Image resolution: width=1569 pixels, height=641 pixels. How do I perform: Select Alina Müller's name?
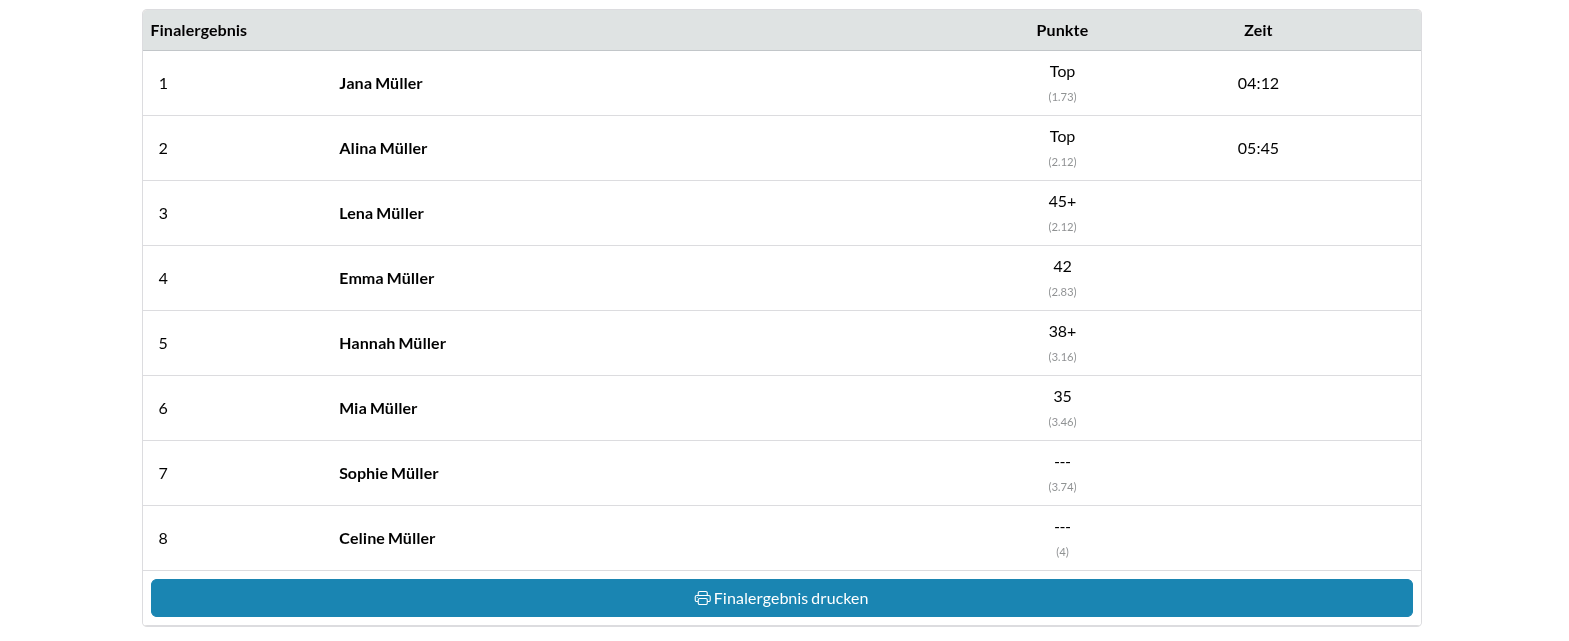pos(383,149)
